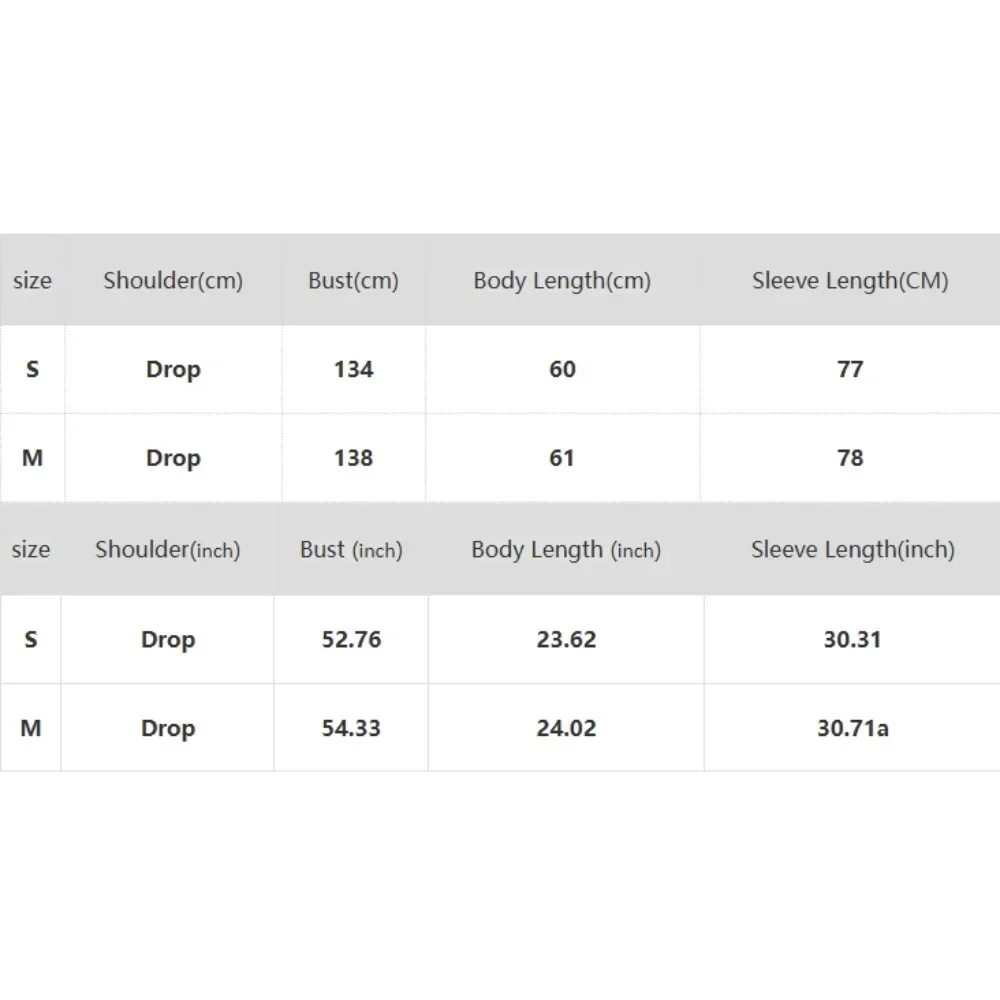Image resolution: width=1000 pixels, height=1000 pixels.
Task: Click the Body Length (inch) header
Action: coord(566,550)
